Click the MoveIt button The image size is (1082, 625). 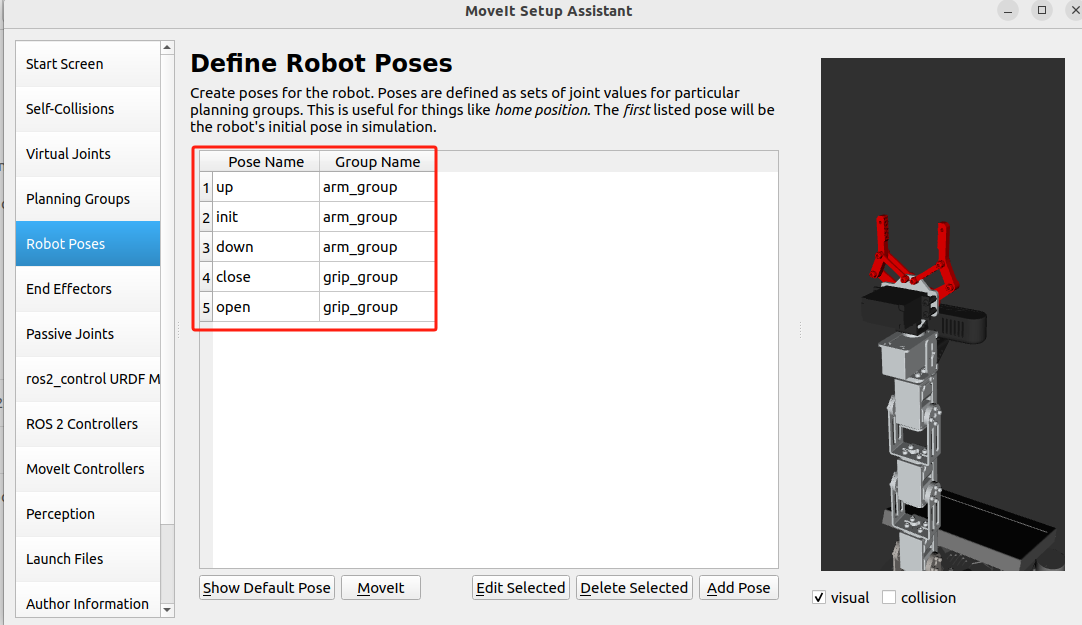[381, 588]
